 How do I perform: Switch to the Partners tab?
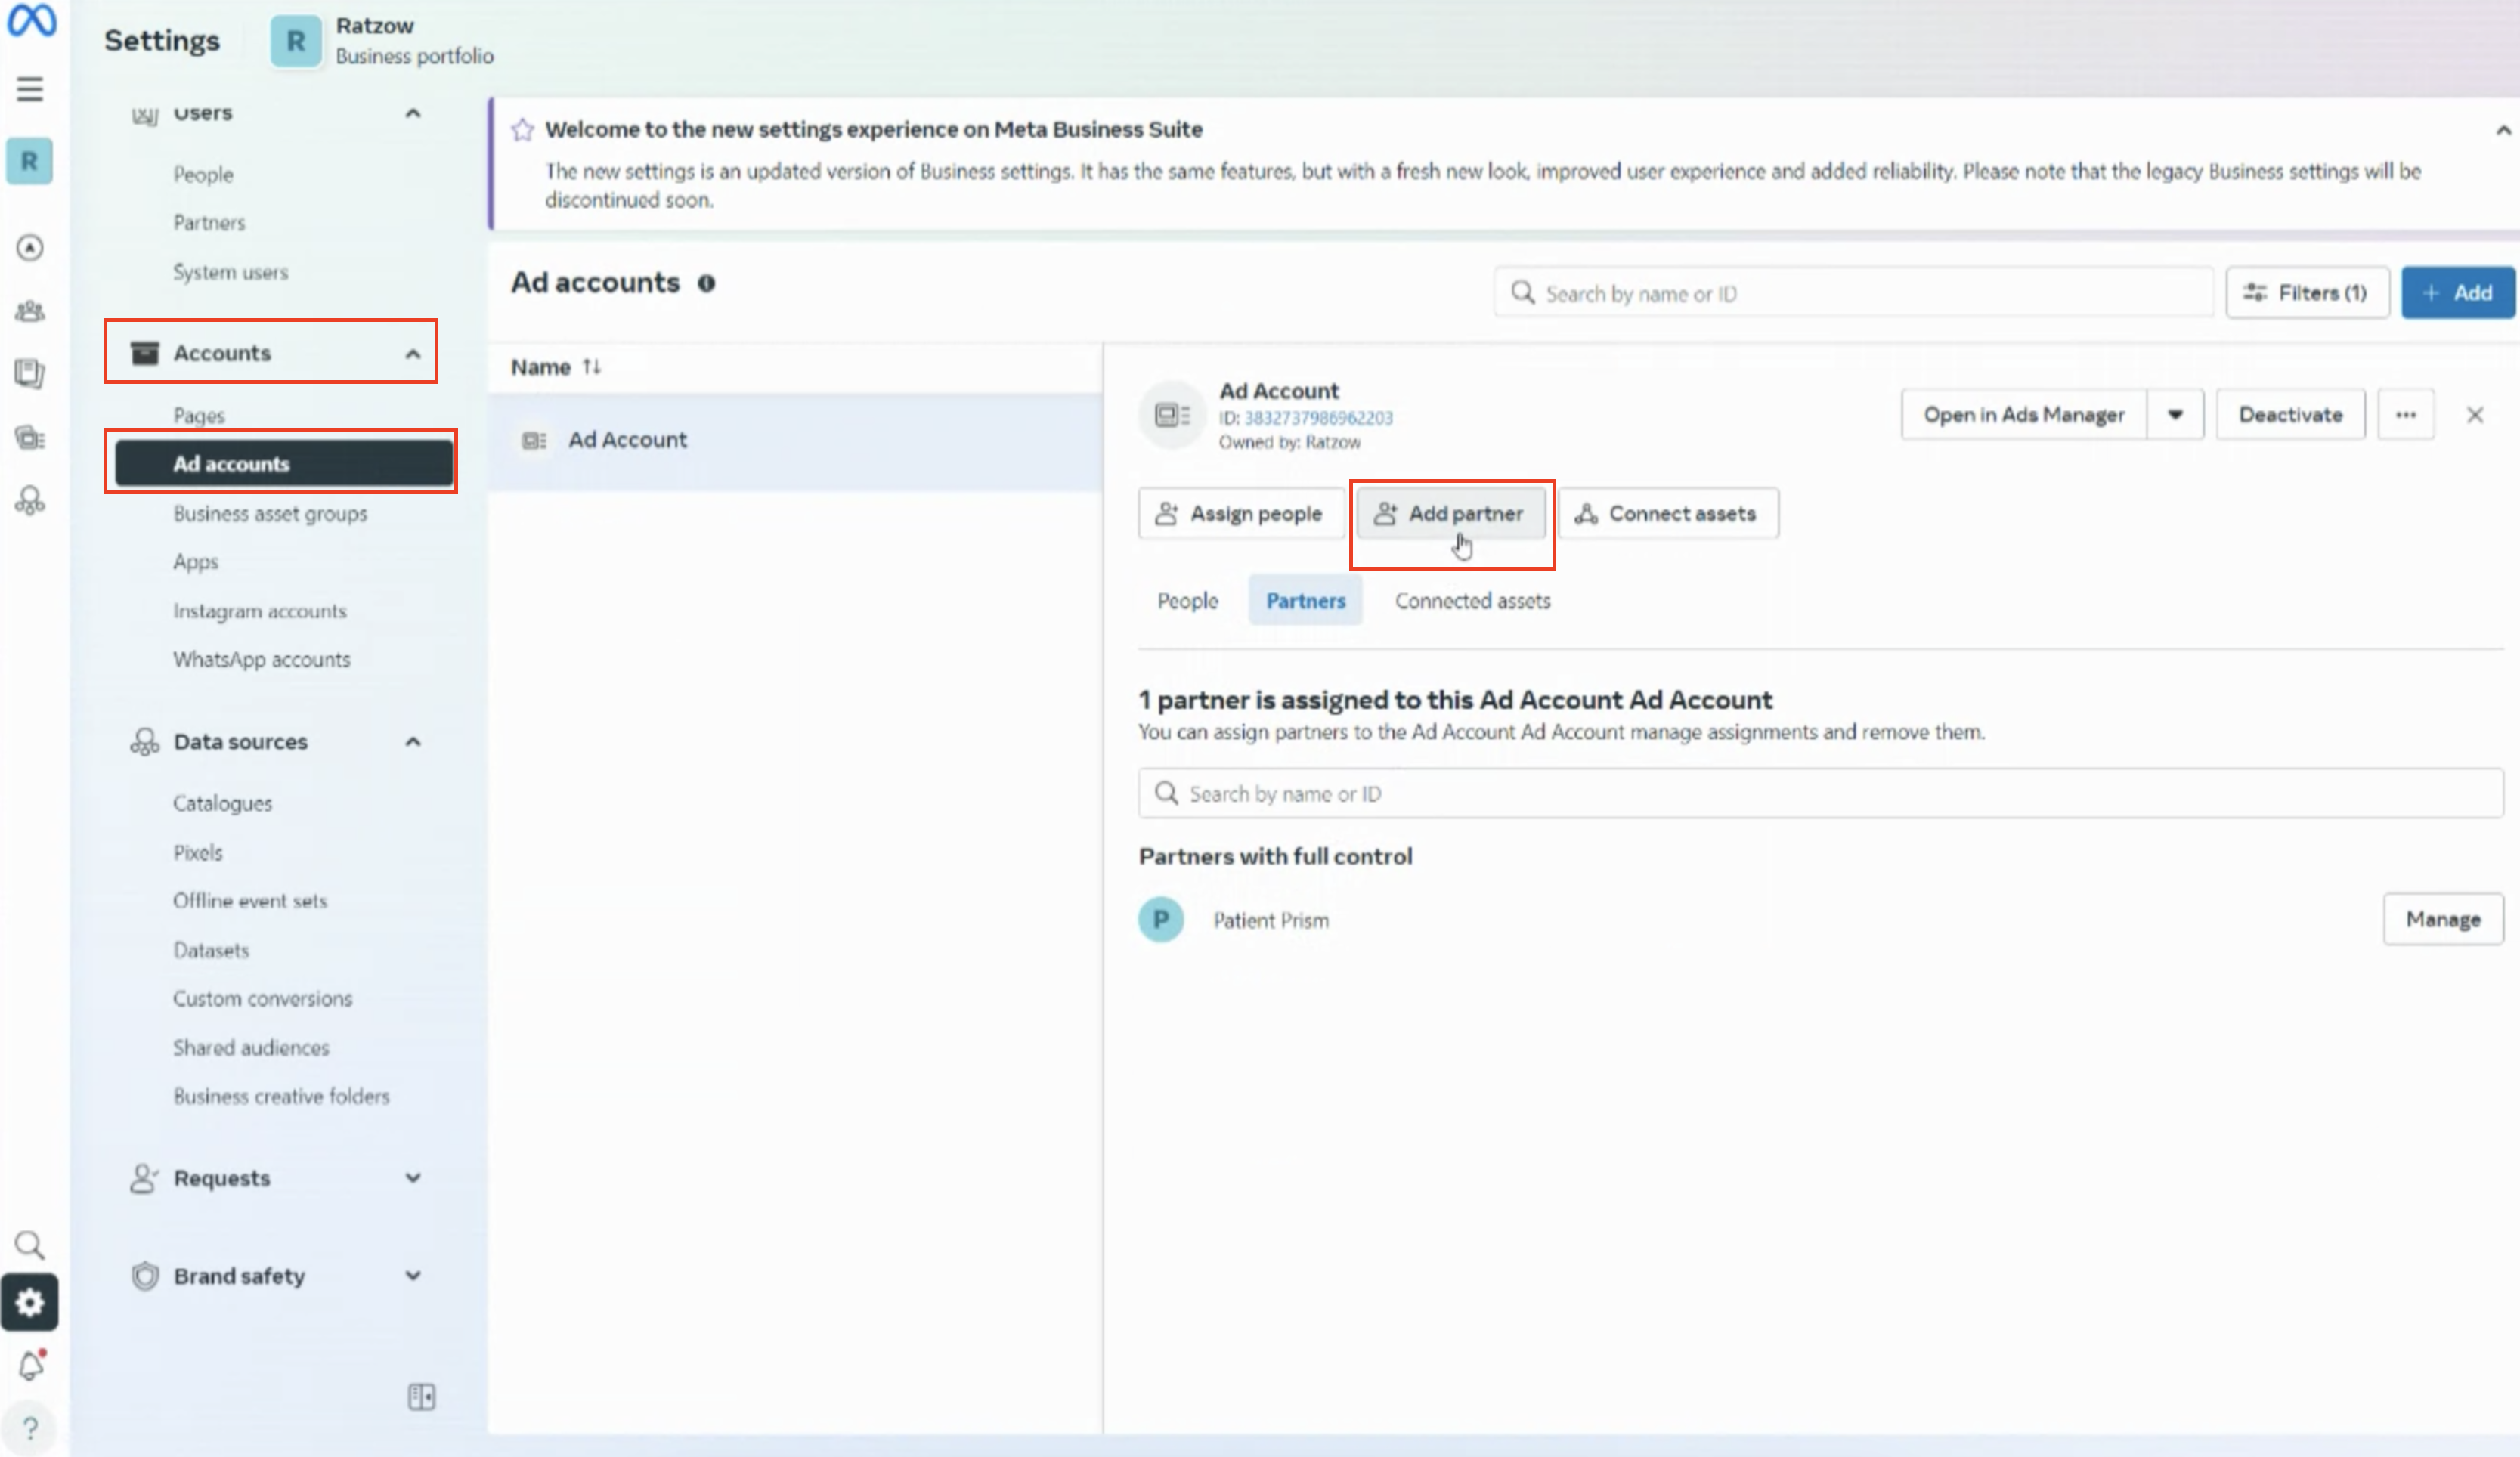(1305, 601)
